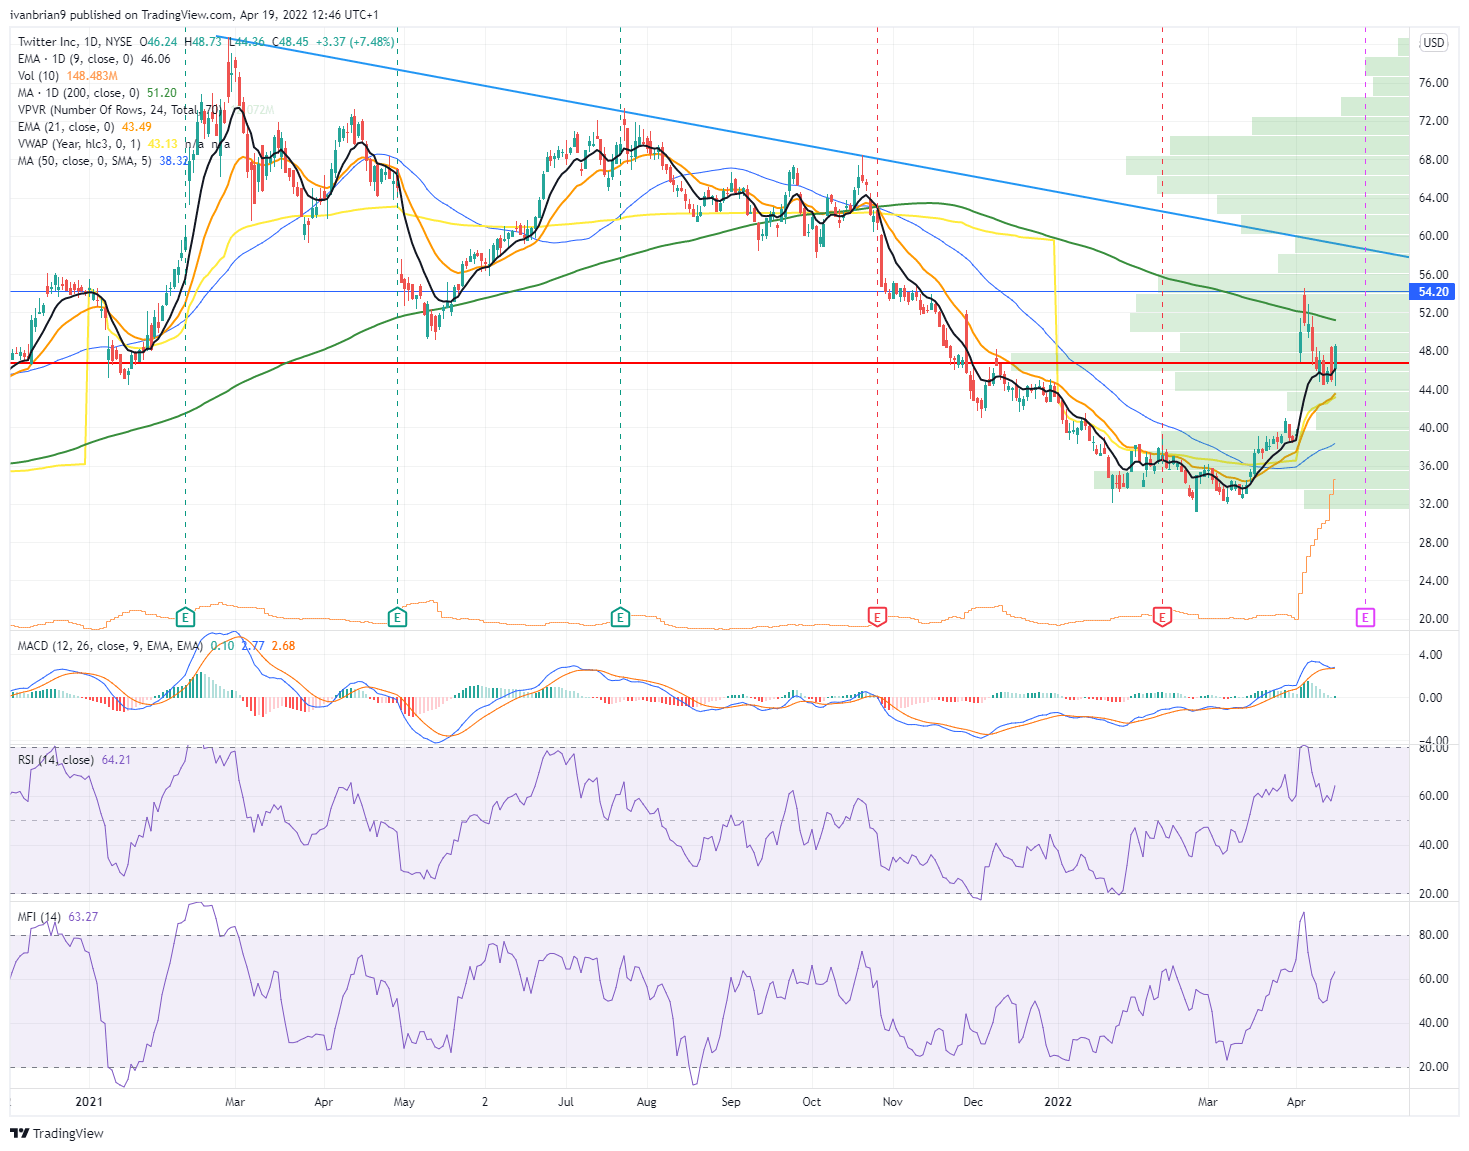The image size is (1469, 1151).
Task: Select the 64.00 price axis label
Action: (1433, 198)
